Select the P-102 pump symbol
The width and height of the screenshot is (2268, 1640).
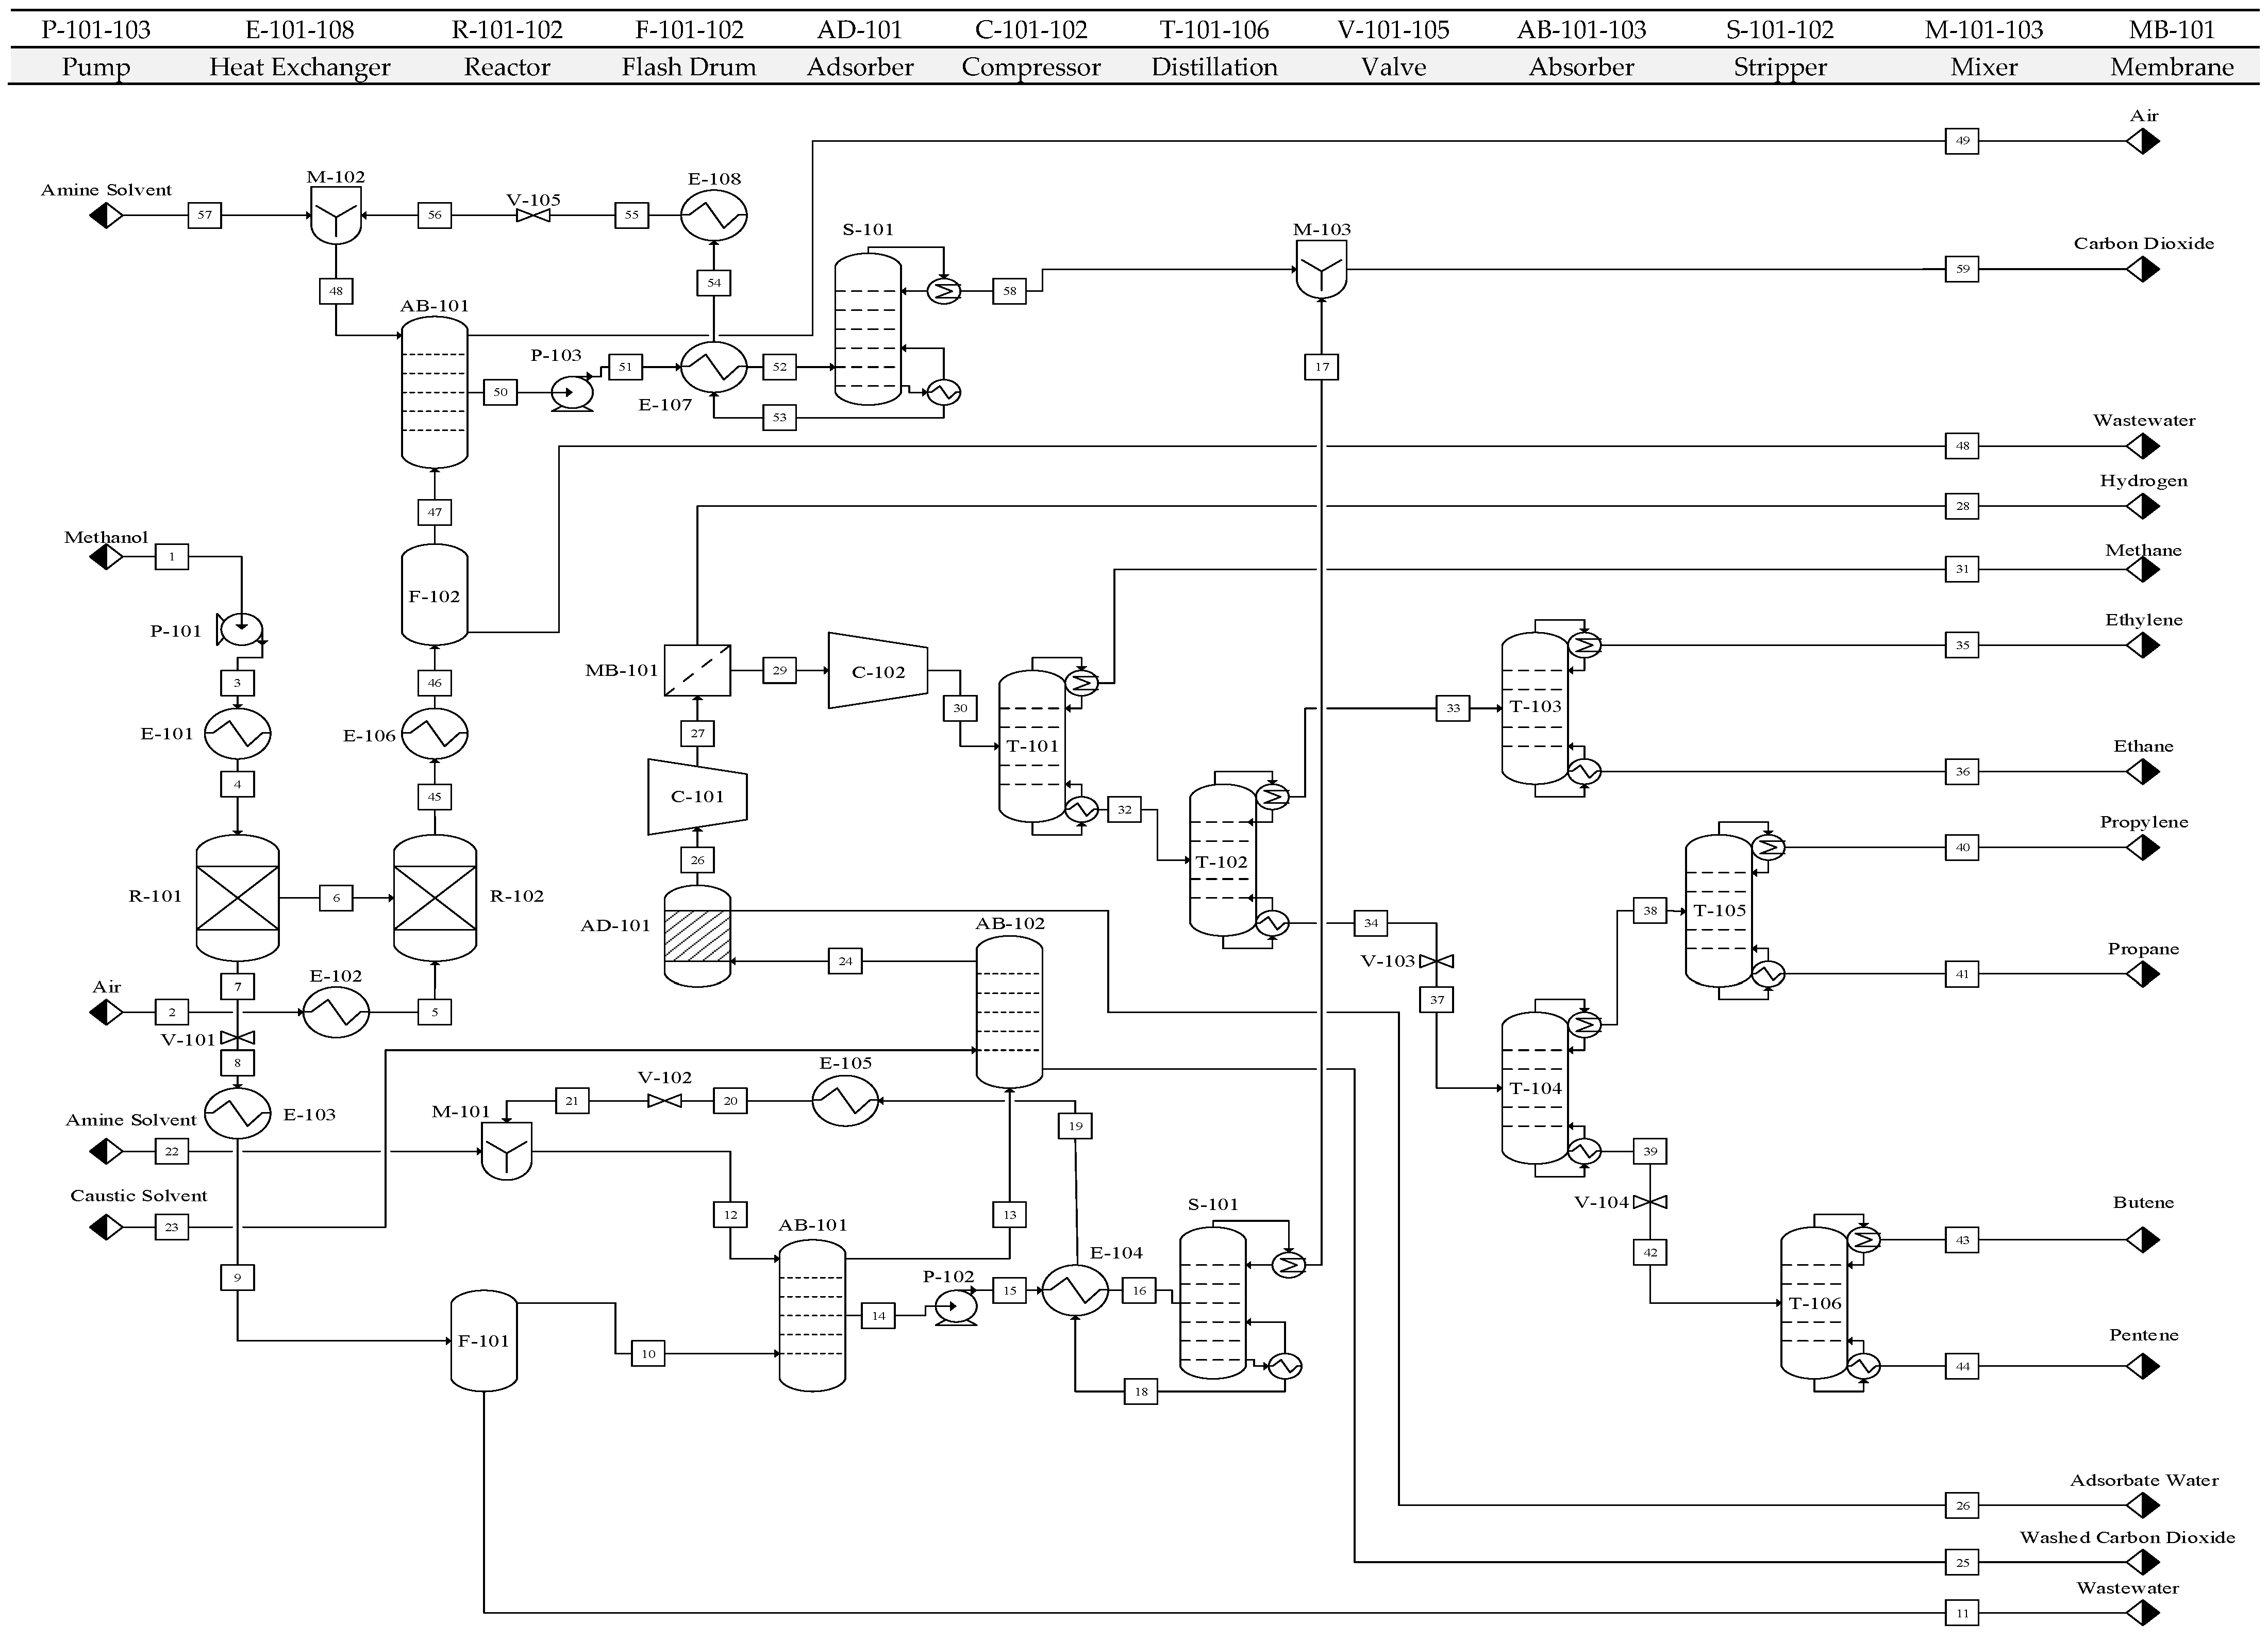click(955, 1306)
